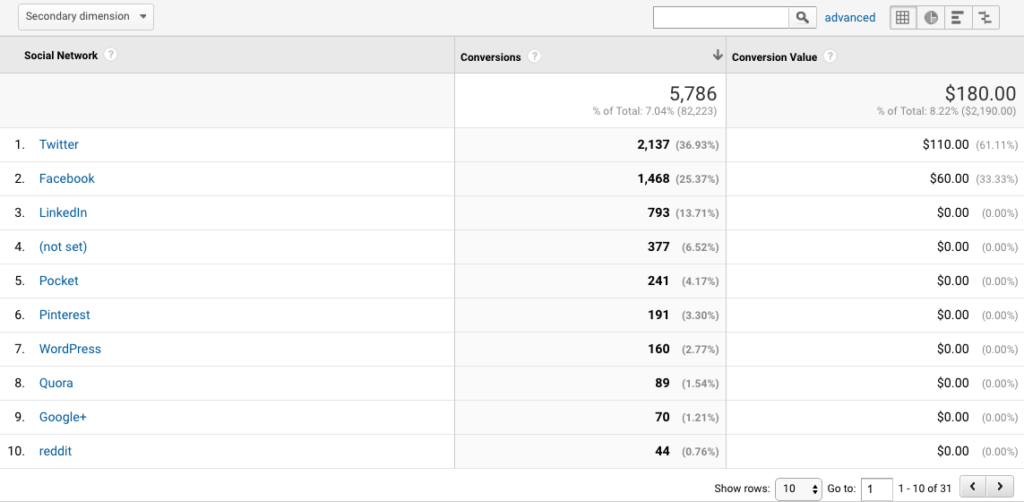Screen dimensions: 1024x502
Task: Sort by the Conversion Value column header
Action: click(774, 57)
